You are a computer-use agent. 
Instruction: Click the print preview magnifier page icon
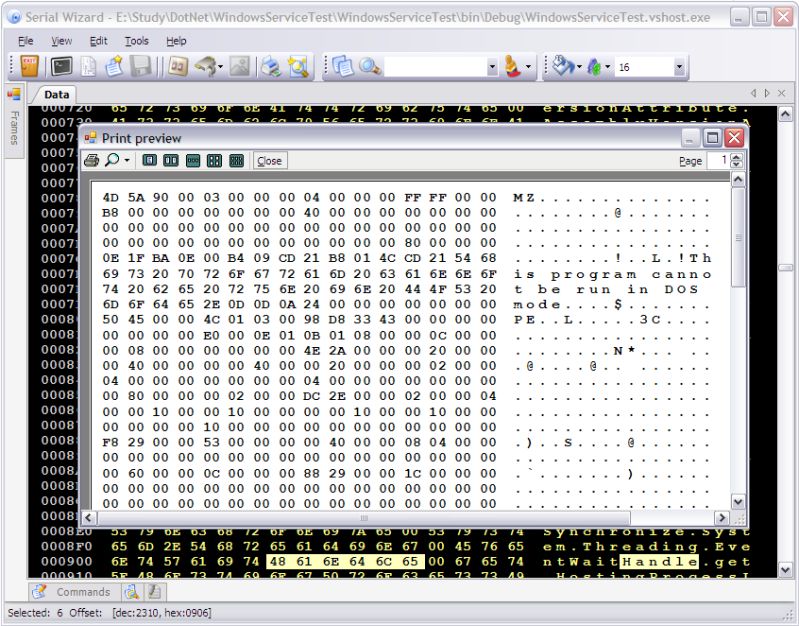tap(299, 66)
